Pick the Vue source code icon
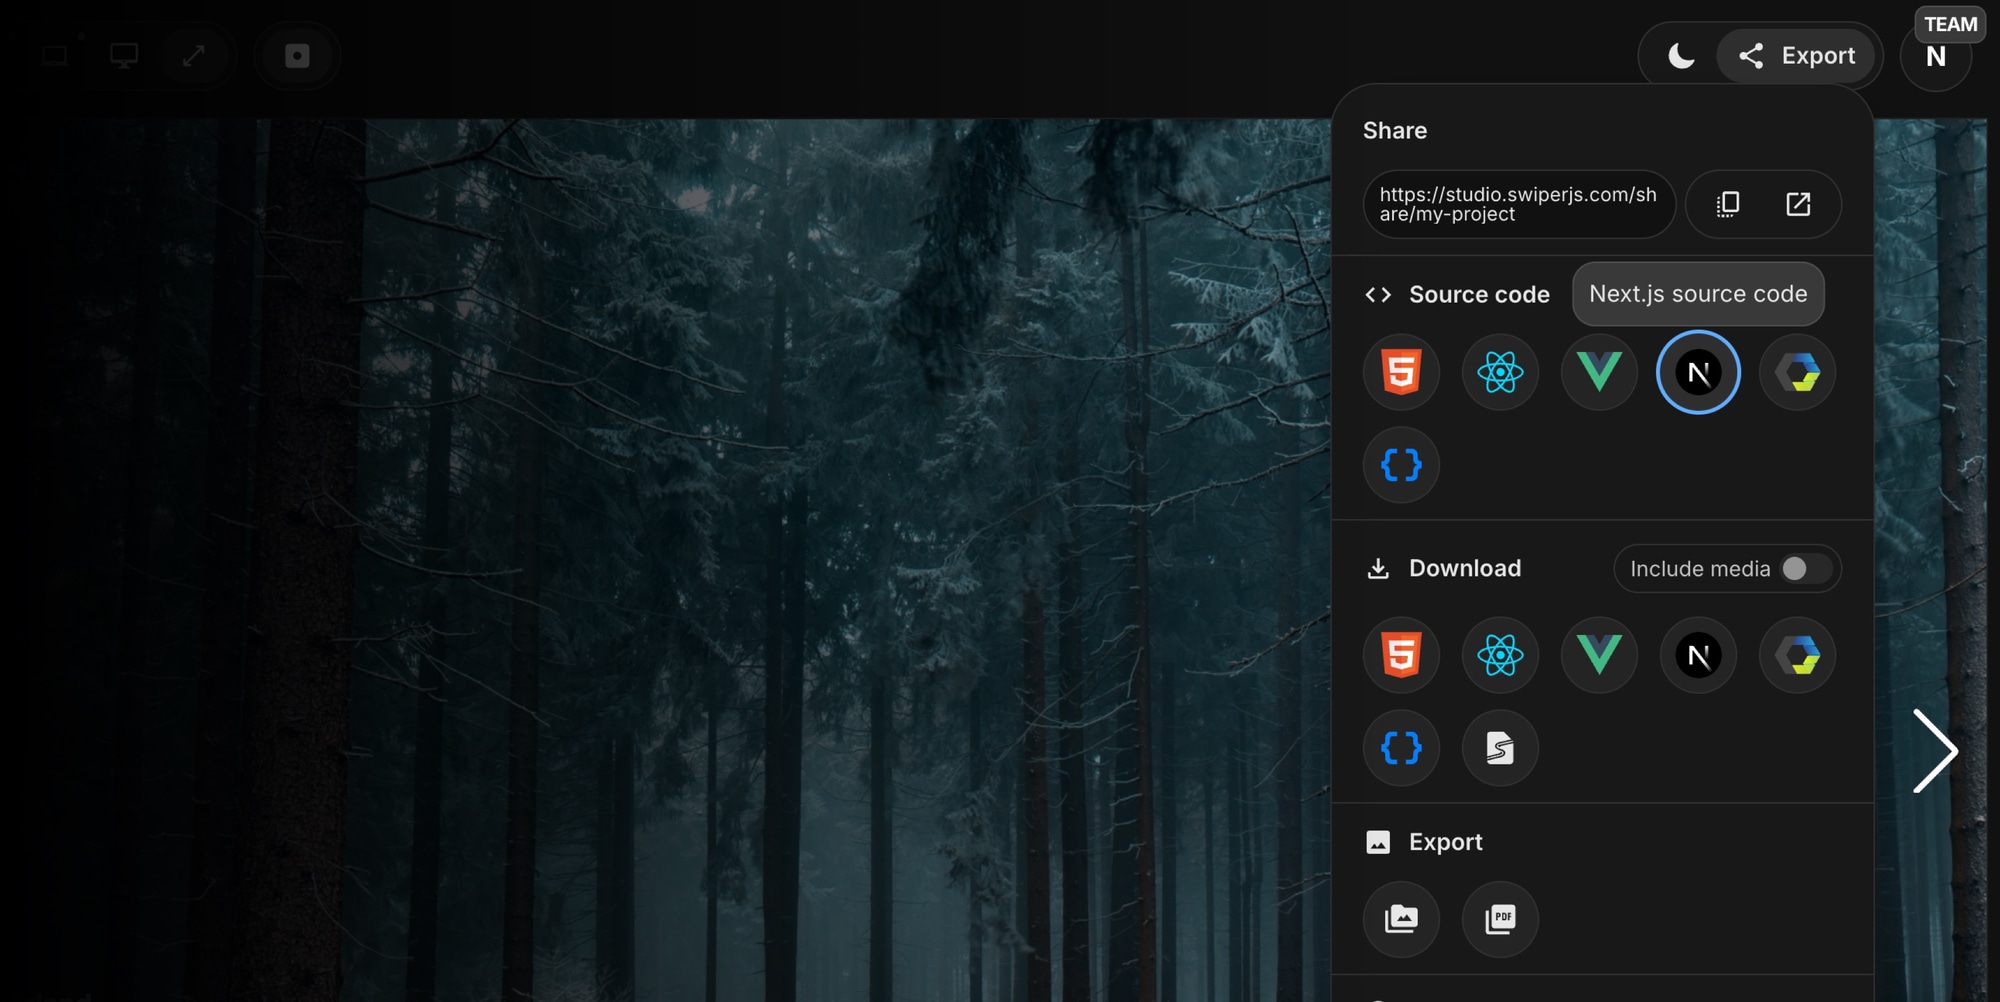Image resolution: width=2000 pixels, height=1002 pixels. coord(1598,372)
